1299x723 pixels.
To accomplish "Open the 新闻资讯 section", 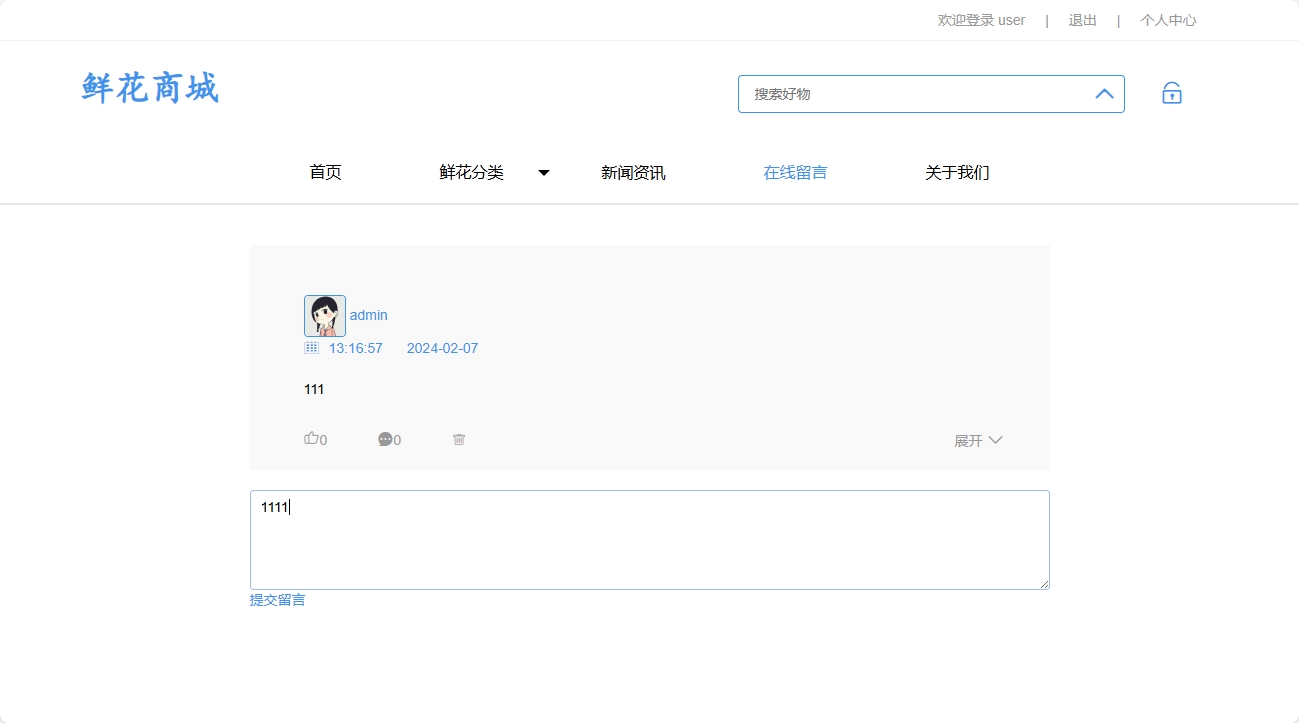I will tap(633, 172).
